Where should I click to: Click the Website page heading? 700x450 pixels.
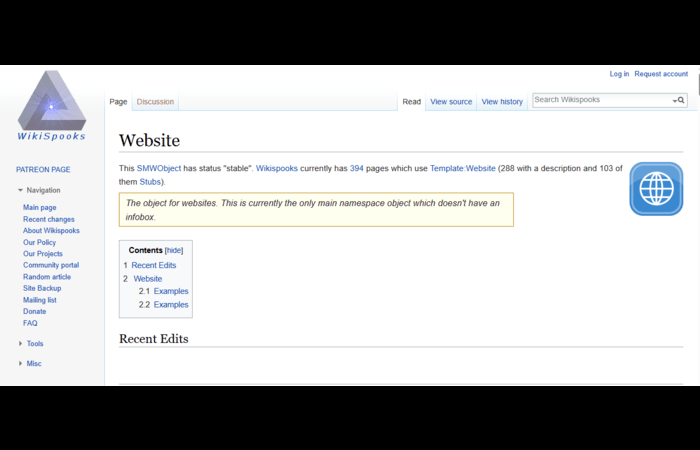(x=150, y=141)
